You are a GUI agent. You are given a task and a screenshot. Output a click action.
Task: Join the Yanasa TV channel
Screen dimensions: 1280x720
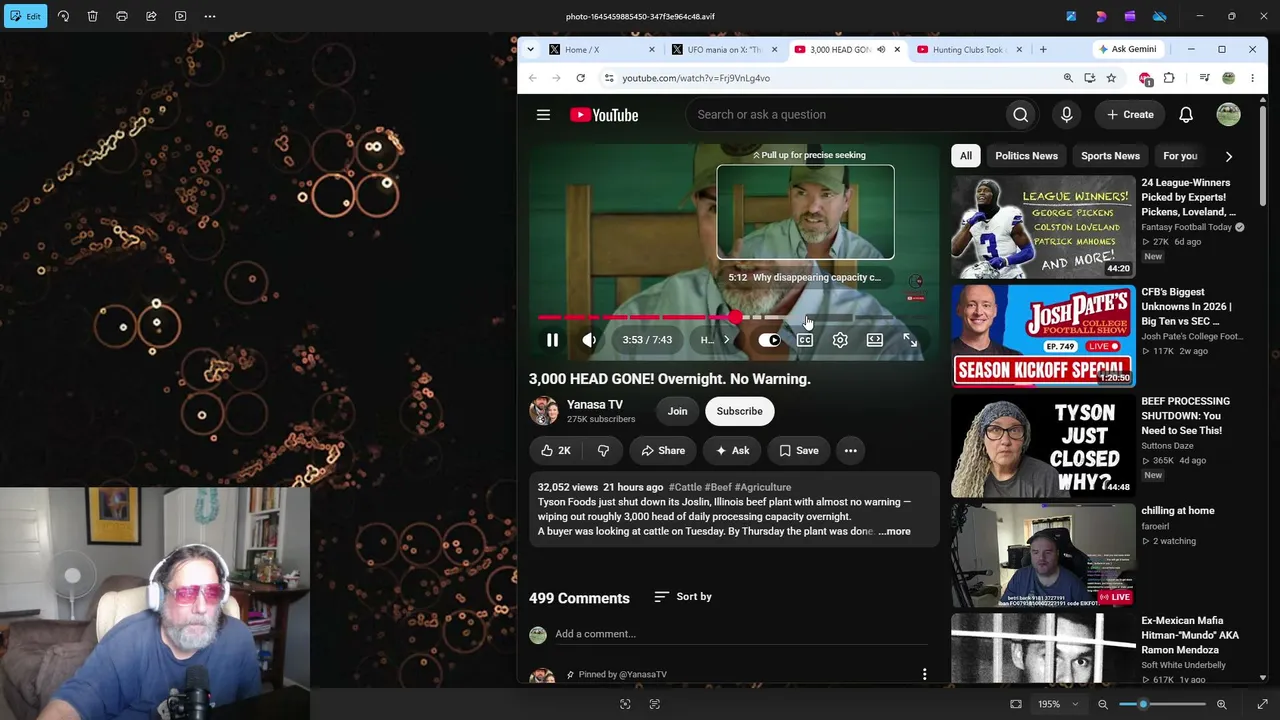[677, 411]
